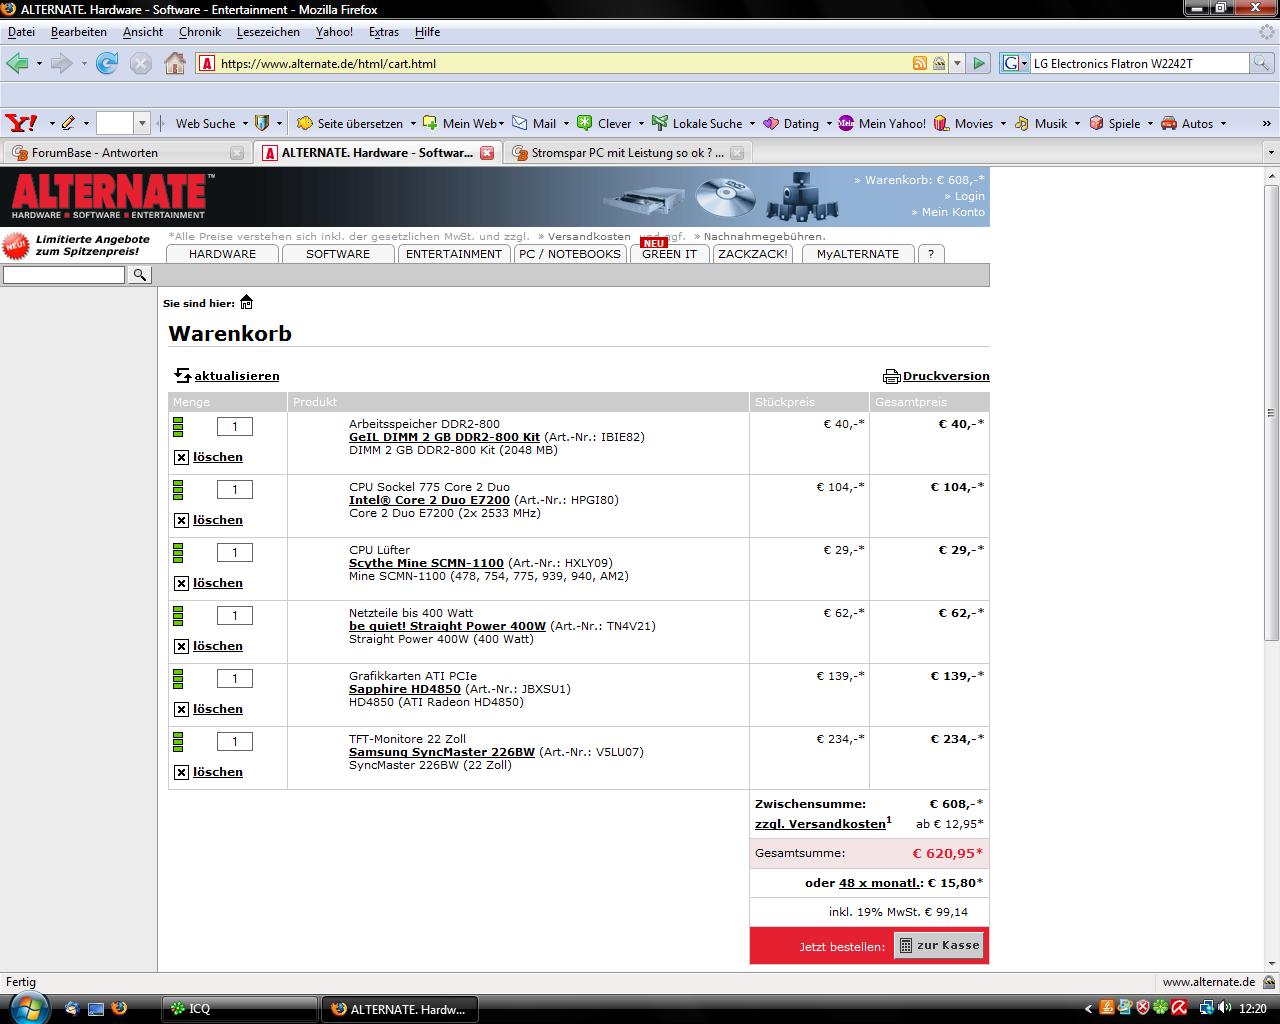Image resolution: width=1280 pixels, height=1024 pixels.
Task: Click the show desktop quick launch icon
Action: tap(96, 1008)
